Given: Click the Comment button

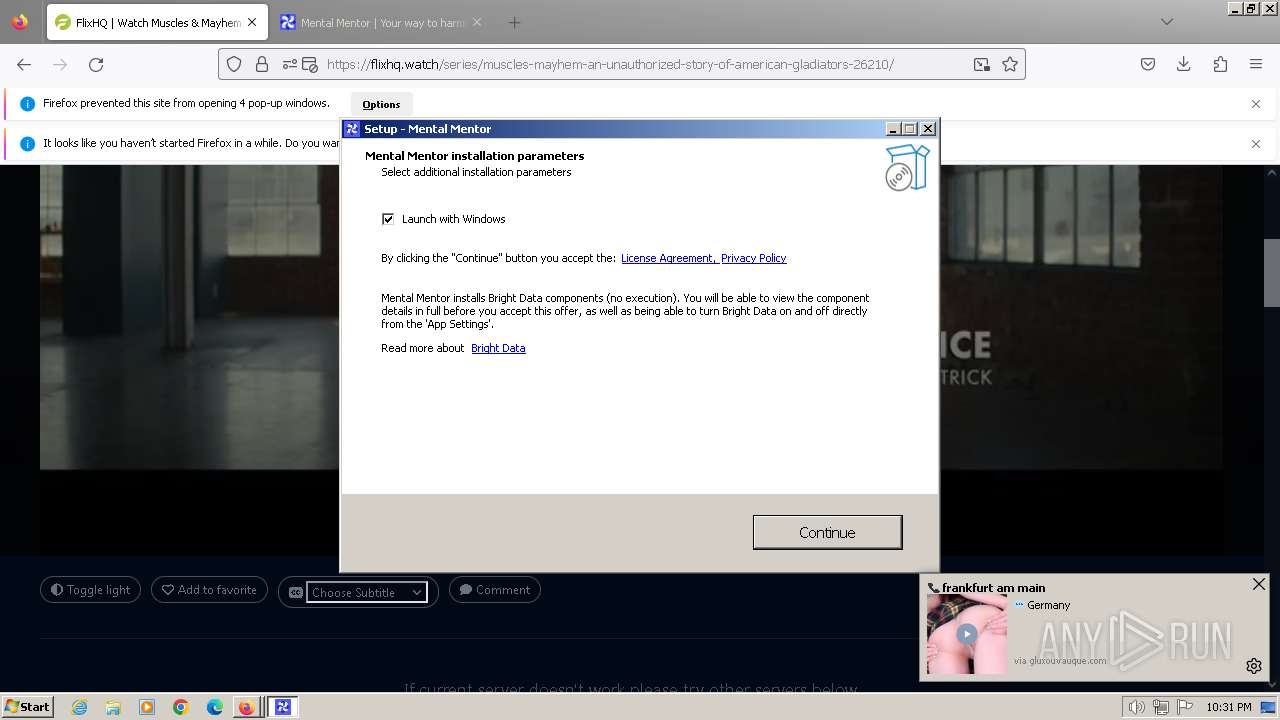Looking at the screenshot, I should point(495,590).
